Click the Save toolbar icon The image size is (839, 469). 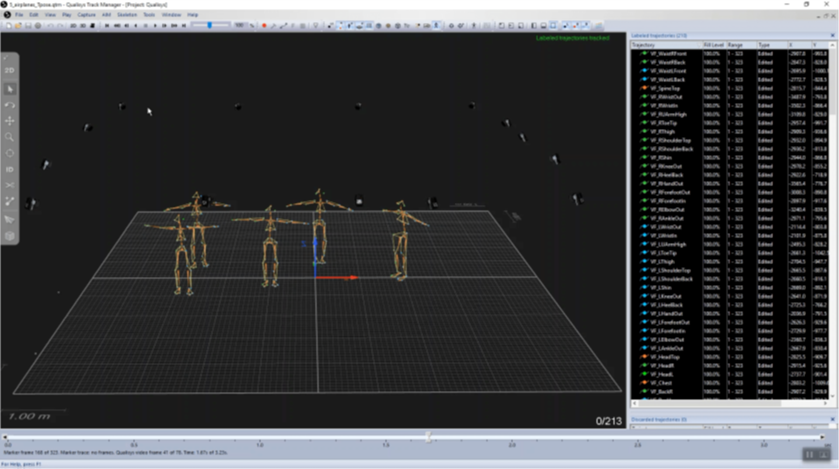(x=28, y=26)
